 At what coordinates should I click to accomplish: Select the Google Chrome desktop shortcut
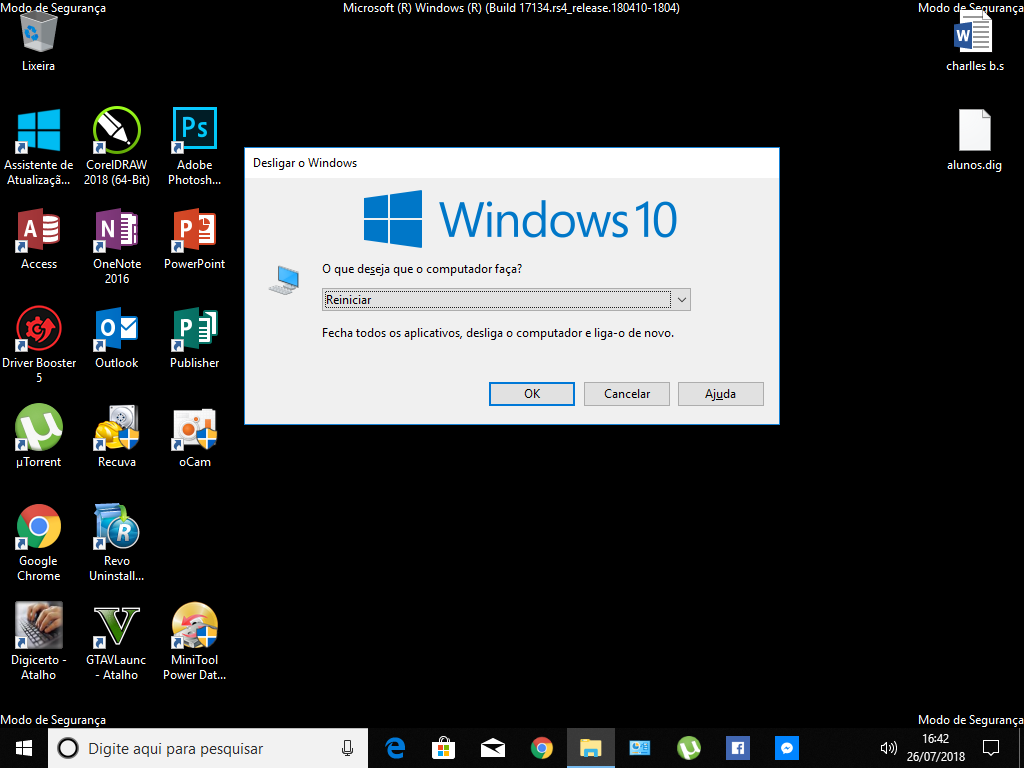(39, 543)
